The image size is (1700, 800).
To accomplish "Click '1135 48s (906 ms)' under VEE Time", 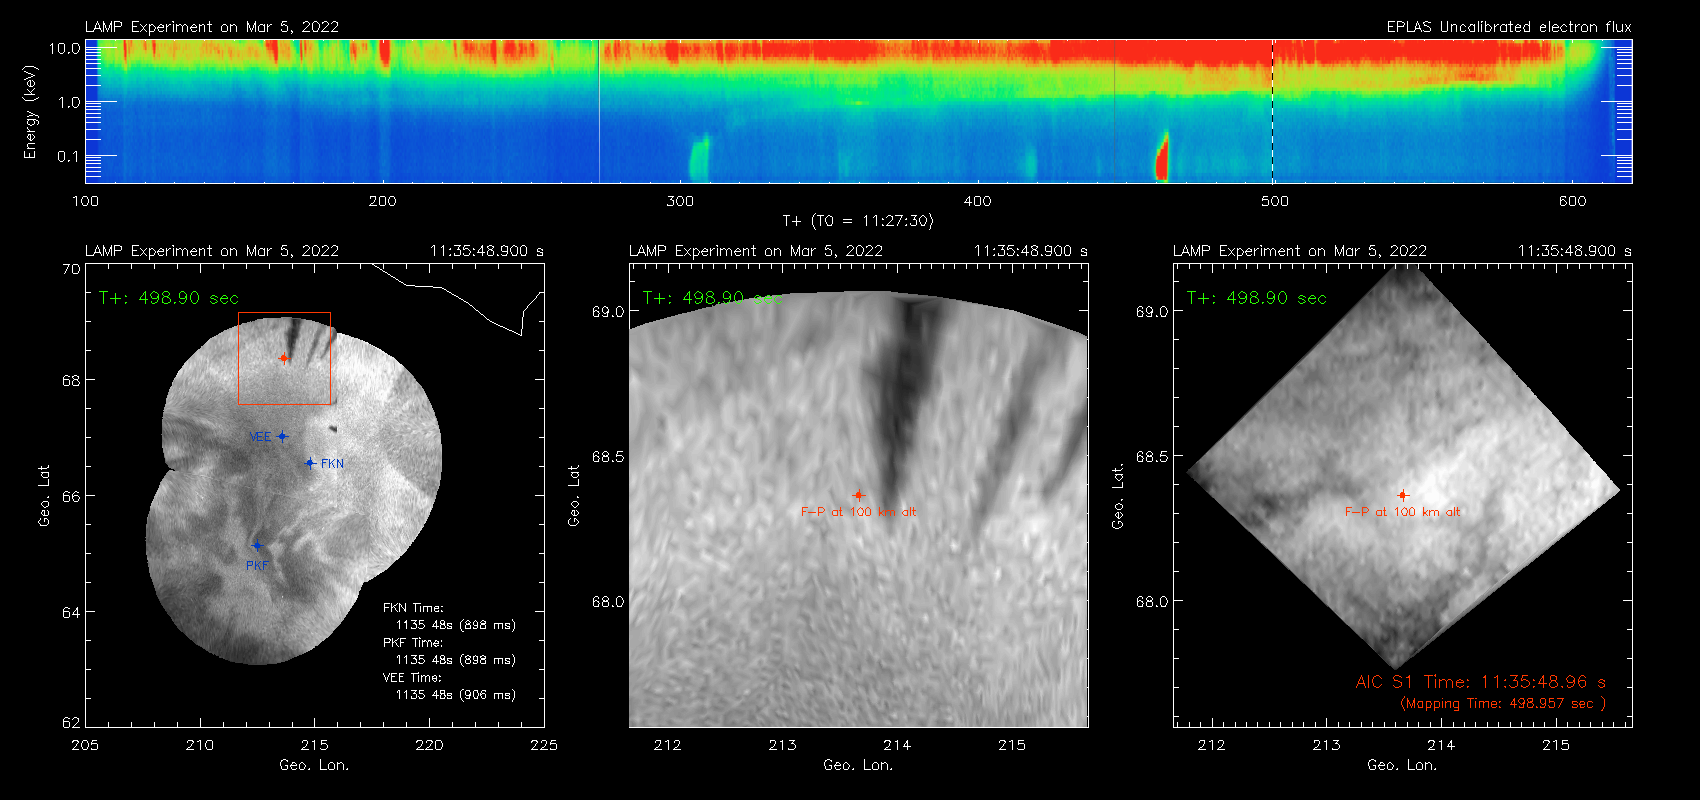I will click(x=456, y=695).
